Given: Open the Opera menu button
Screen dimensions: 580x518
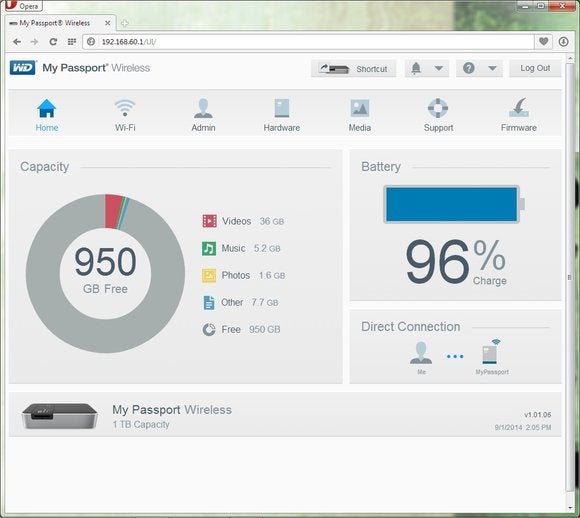Looking at the screenshot, I should 24,6.
